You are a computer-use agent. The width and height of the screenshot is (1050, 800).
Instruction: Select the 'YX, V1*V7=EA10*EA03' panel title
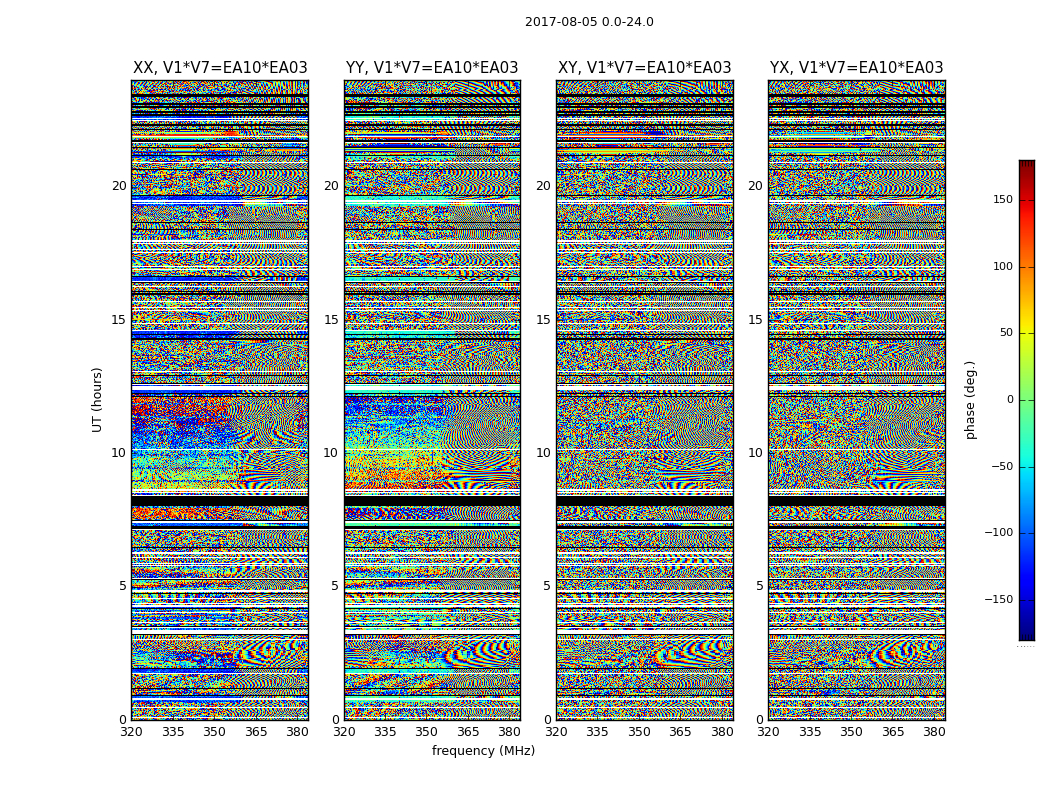point(856,68)
